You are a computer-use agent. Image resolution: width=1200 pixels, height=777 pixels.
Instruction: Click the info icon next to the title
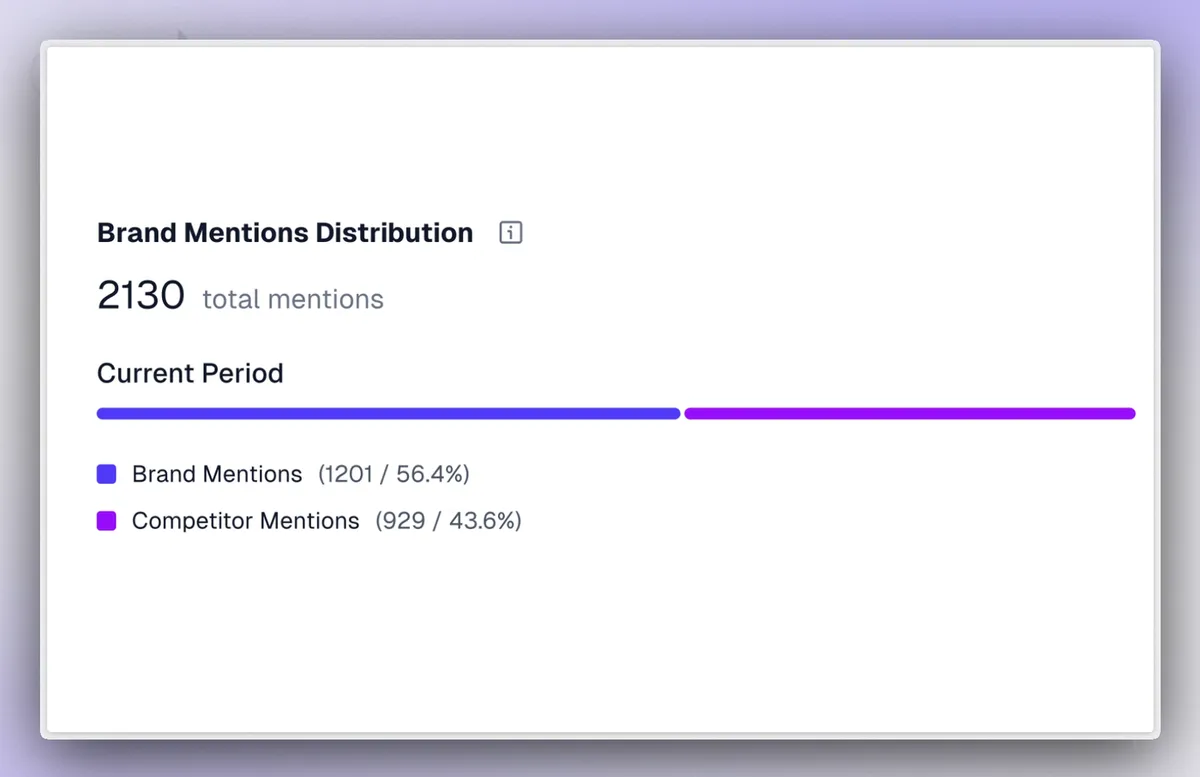511,232
